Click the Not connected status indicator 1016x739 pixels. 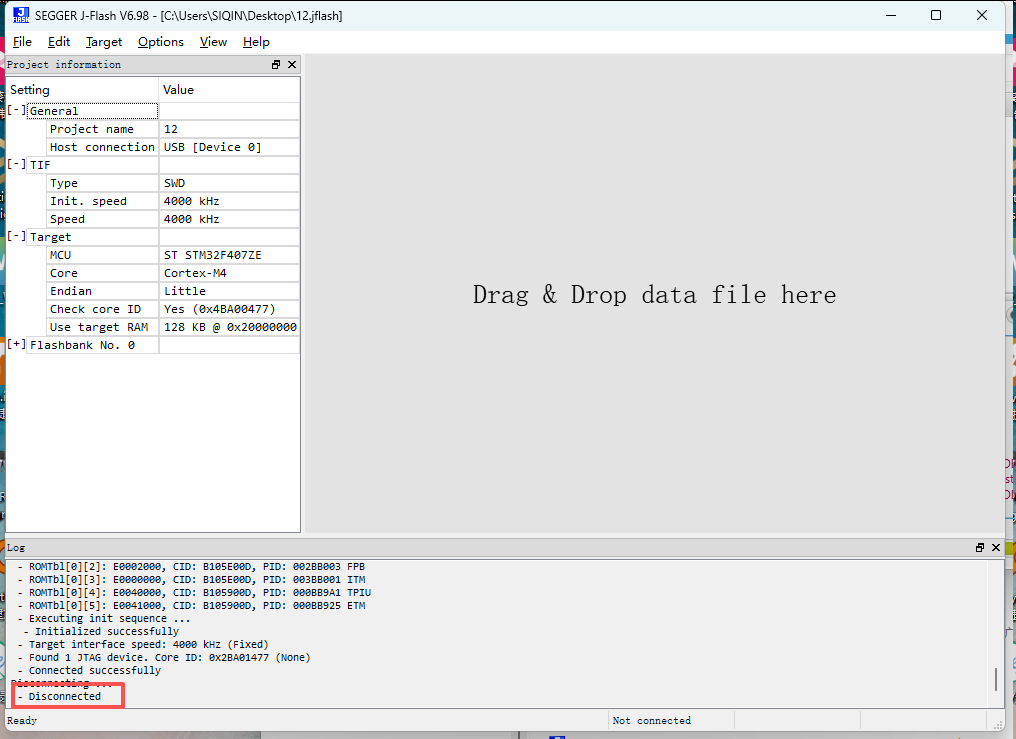[651, 720]
